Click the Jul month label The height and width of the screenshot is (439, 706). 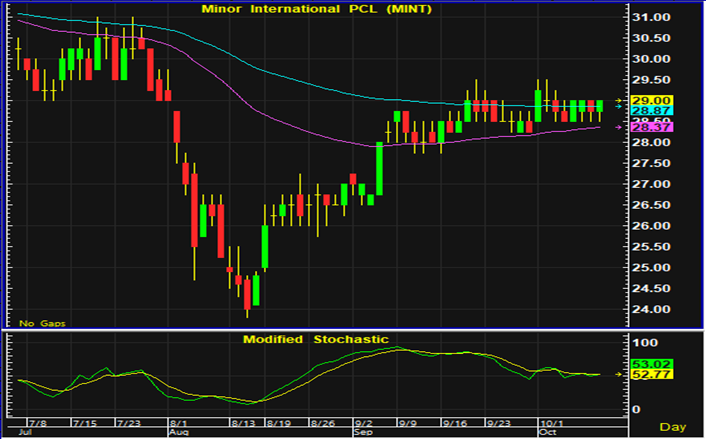[25, 432]
